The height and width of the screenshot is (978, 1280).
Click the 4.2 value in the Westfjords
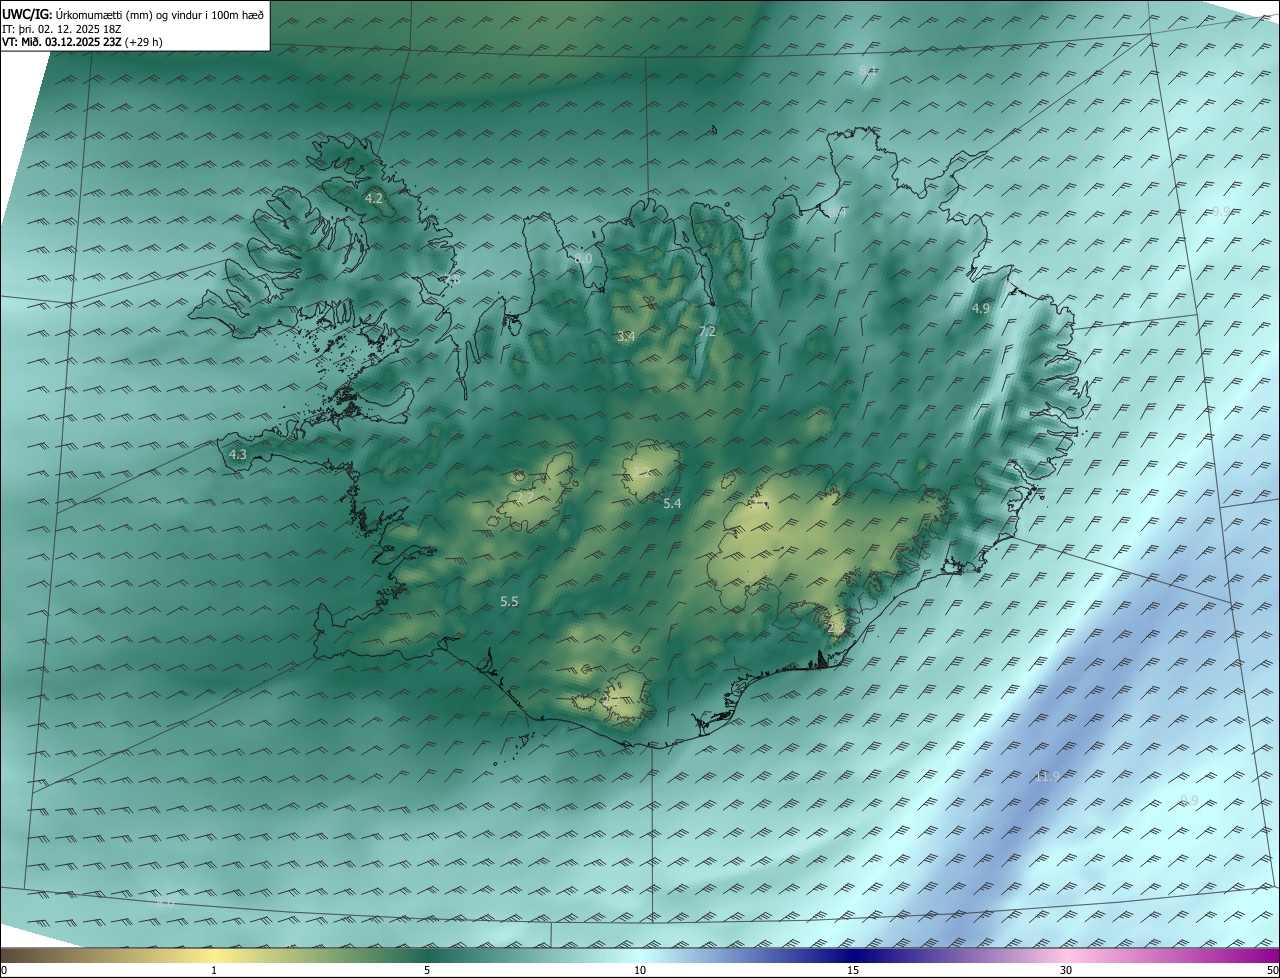point(373,198)
